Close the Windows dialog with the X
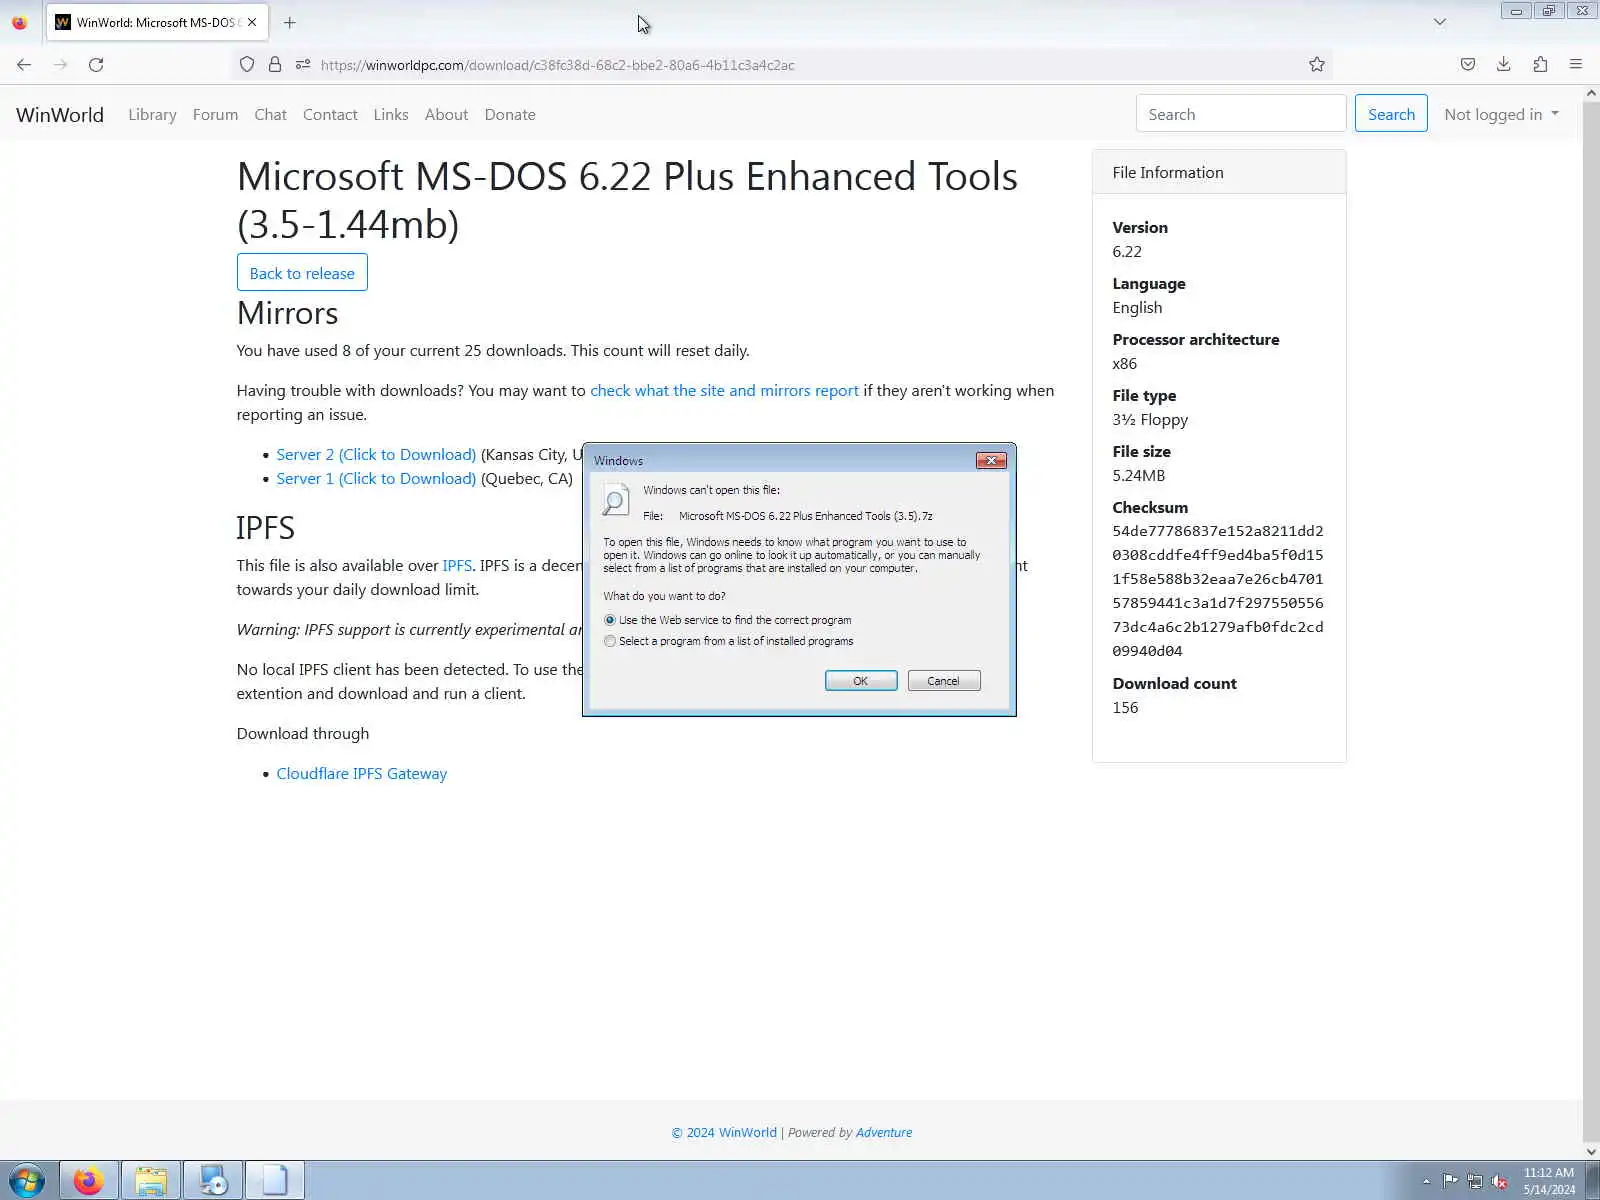 pos(991,460)
